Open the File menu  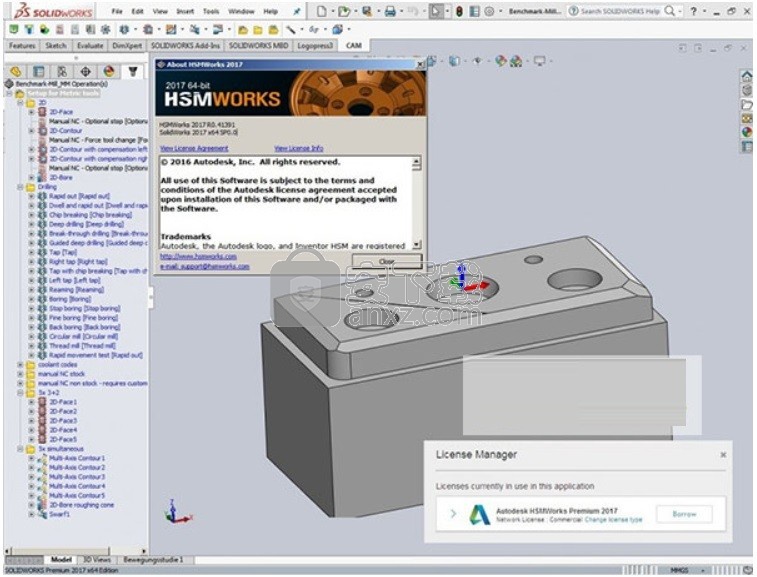[117, 11]
